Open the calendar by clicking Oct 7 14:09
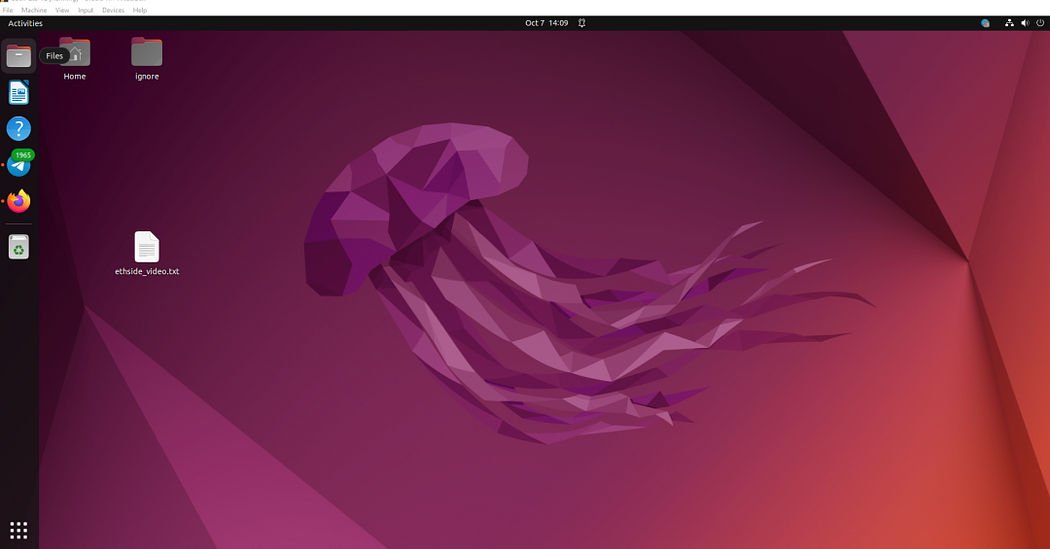Viewport: 1050px width, 549px height. [546, 23]
